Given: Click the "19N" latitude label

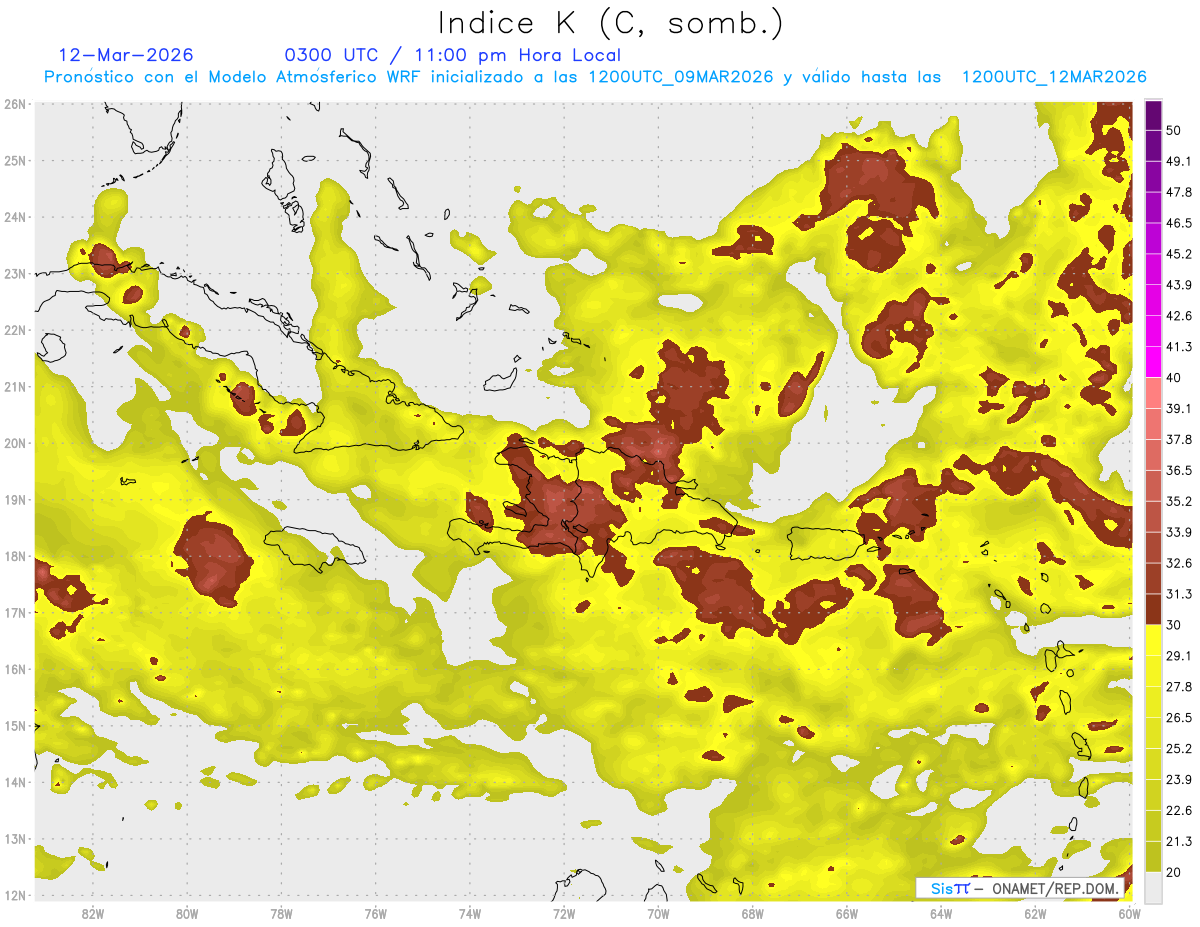Looking at the screenshot, I should [15, 500].
